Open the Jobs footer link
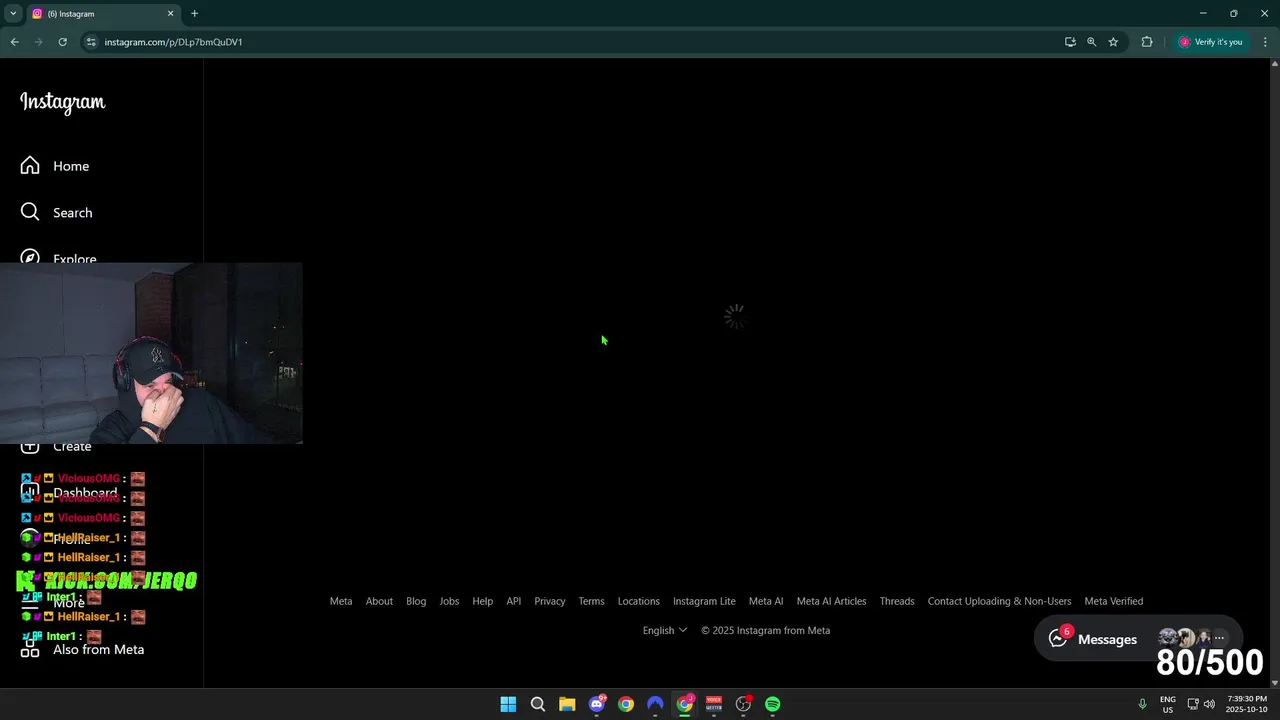The image size is (1280, 720). 449,601
